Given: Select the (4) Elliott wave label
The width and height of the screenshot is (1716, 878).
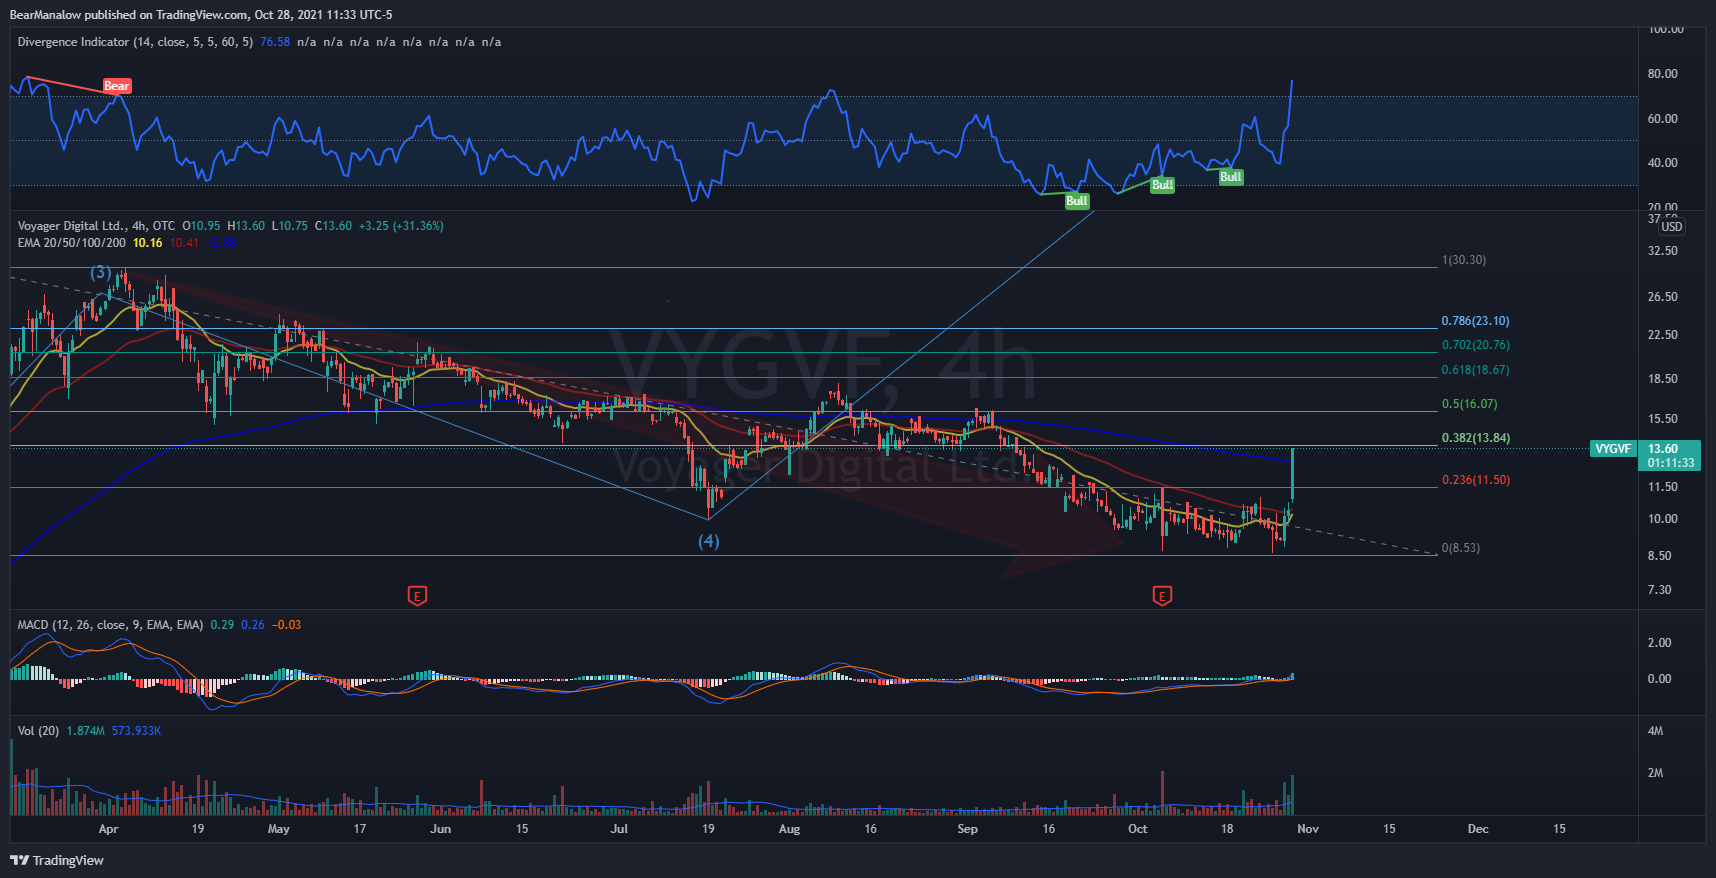Looking at the screenshot, I should click(709, 541).
